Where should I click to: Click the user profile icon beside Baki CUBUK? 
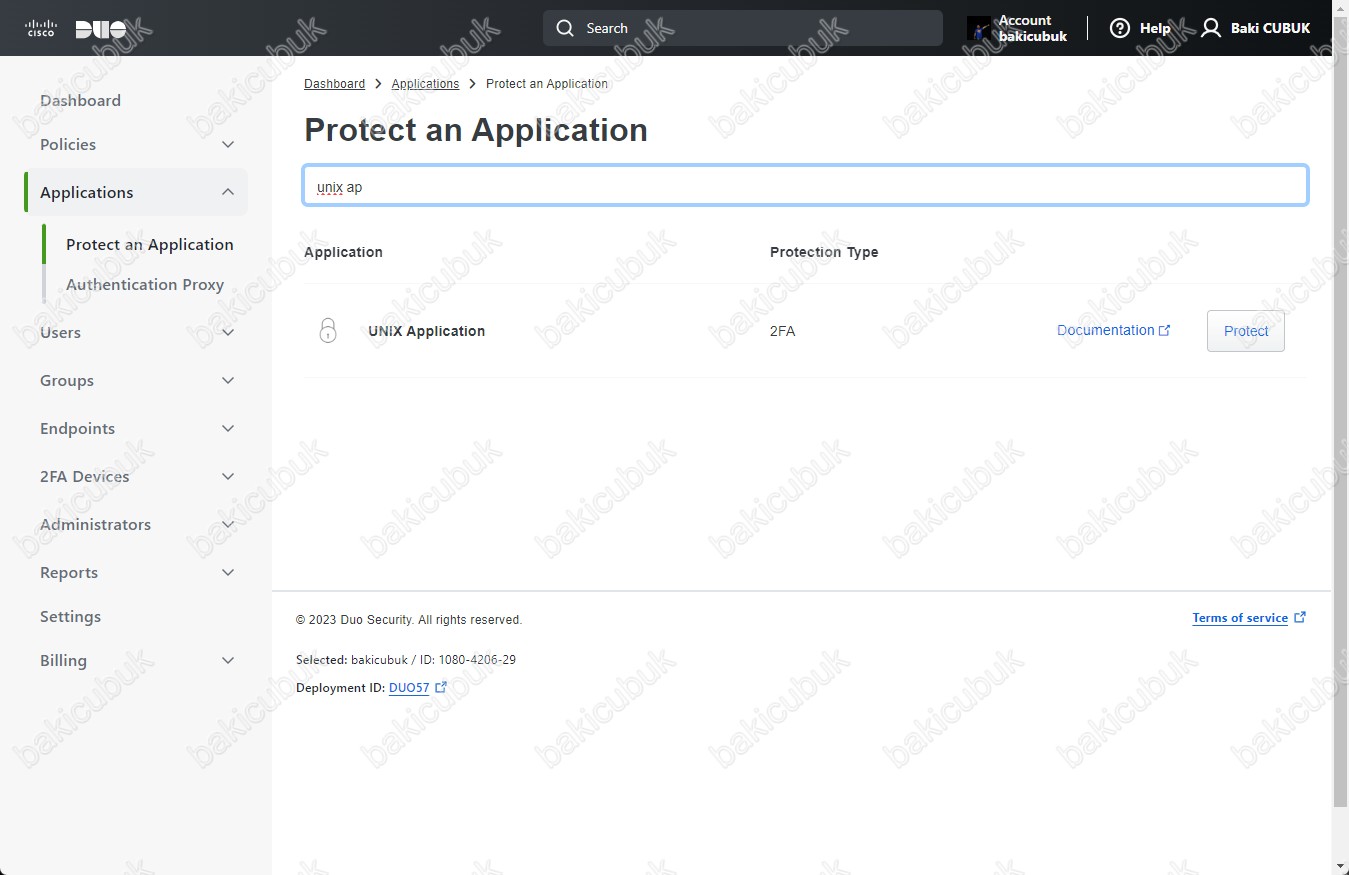[1211, 28]
